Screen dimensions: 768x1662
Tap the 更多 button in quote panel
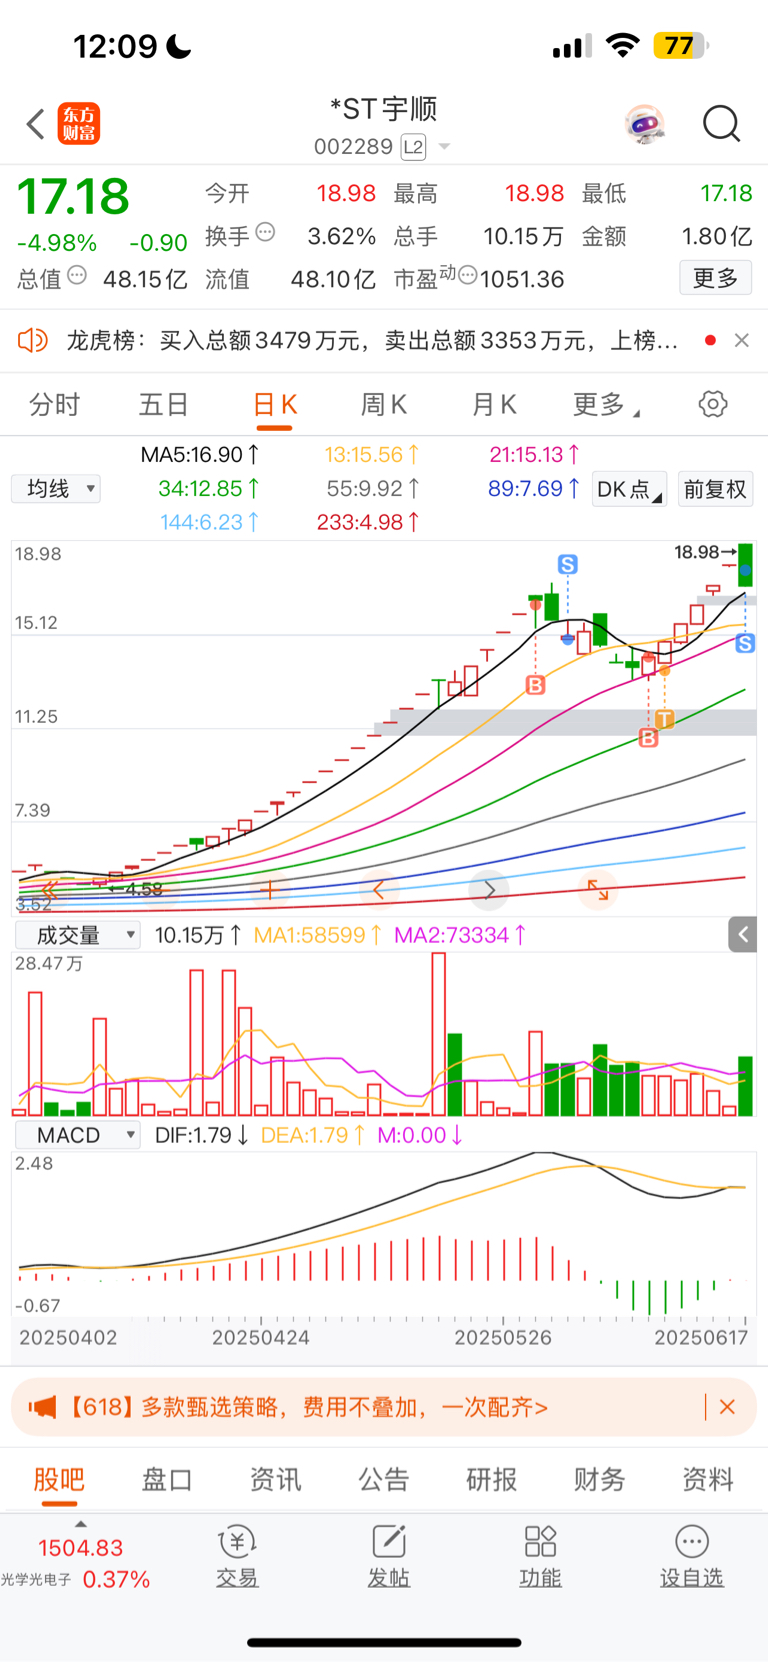pyautogui.click(x=716, y=278)
